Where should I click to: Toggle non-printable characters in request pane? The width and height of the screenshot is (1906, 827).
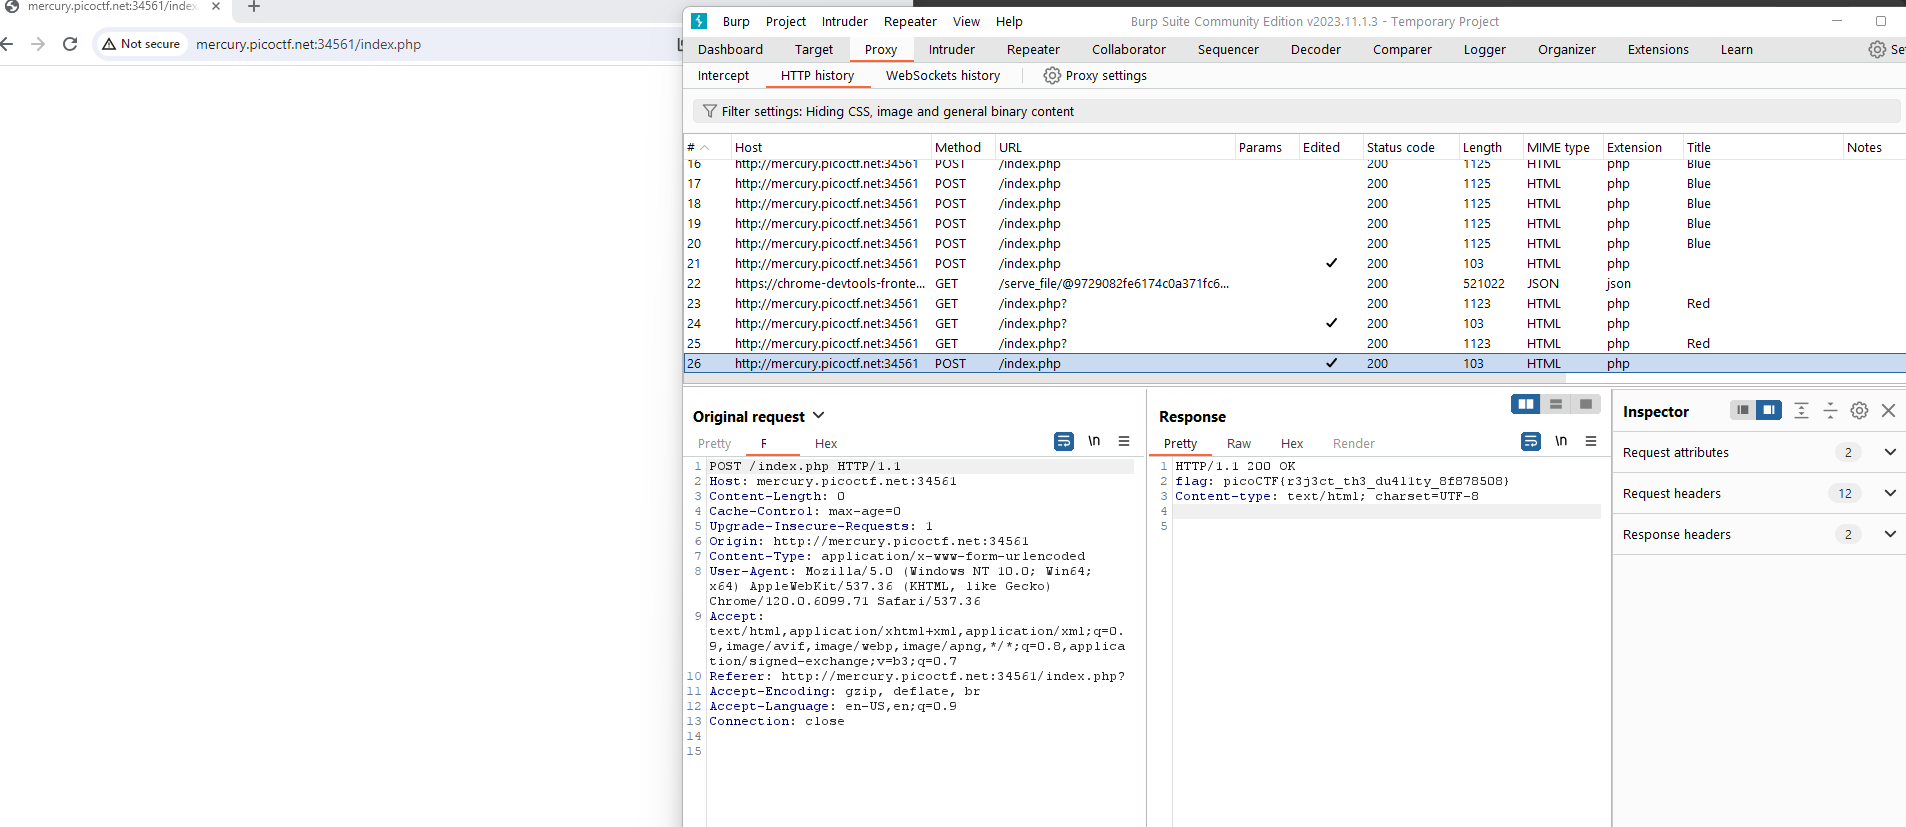(1094, 441)
